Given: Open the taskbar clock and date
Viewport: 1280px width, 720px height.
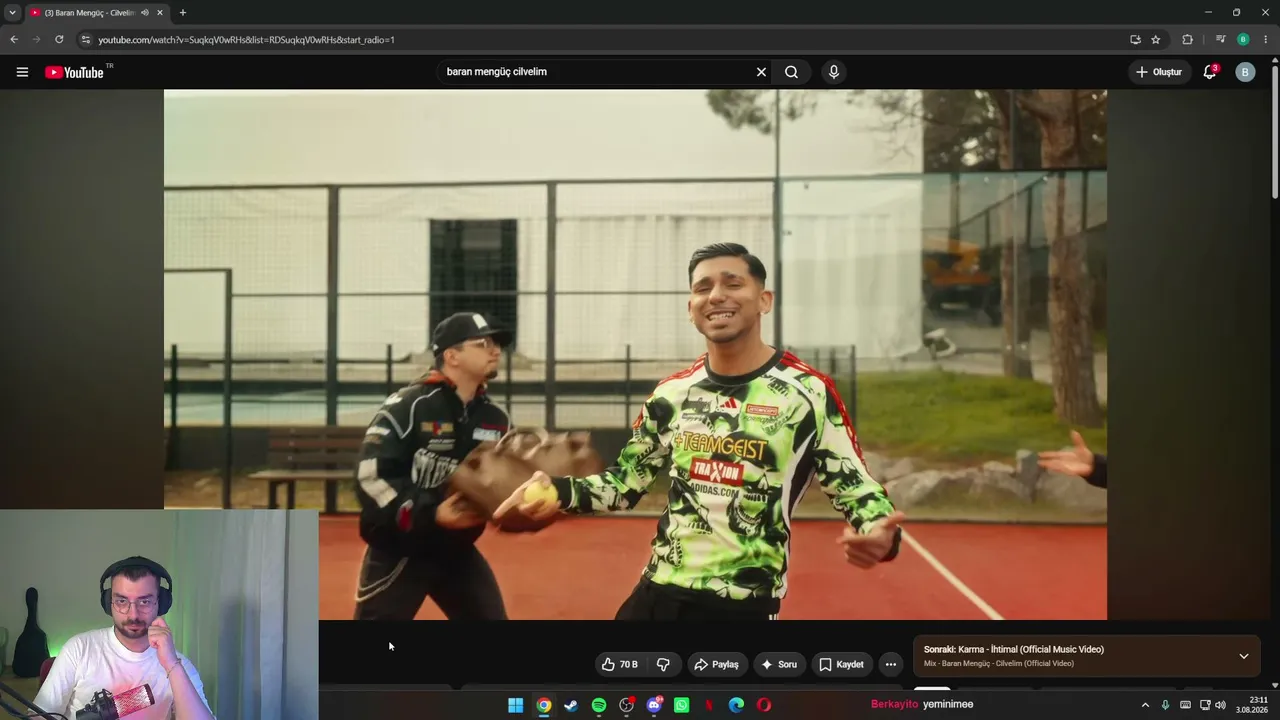Looking at the screenshot, I should [1253, 705].
